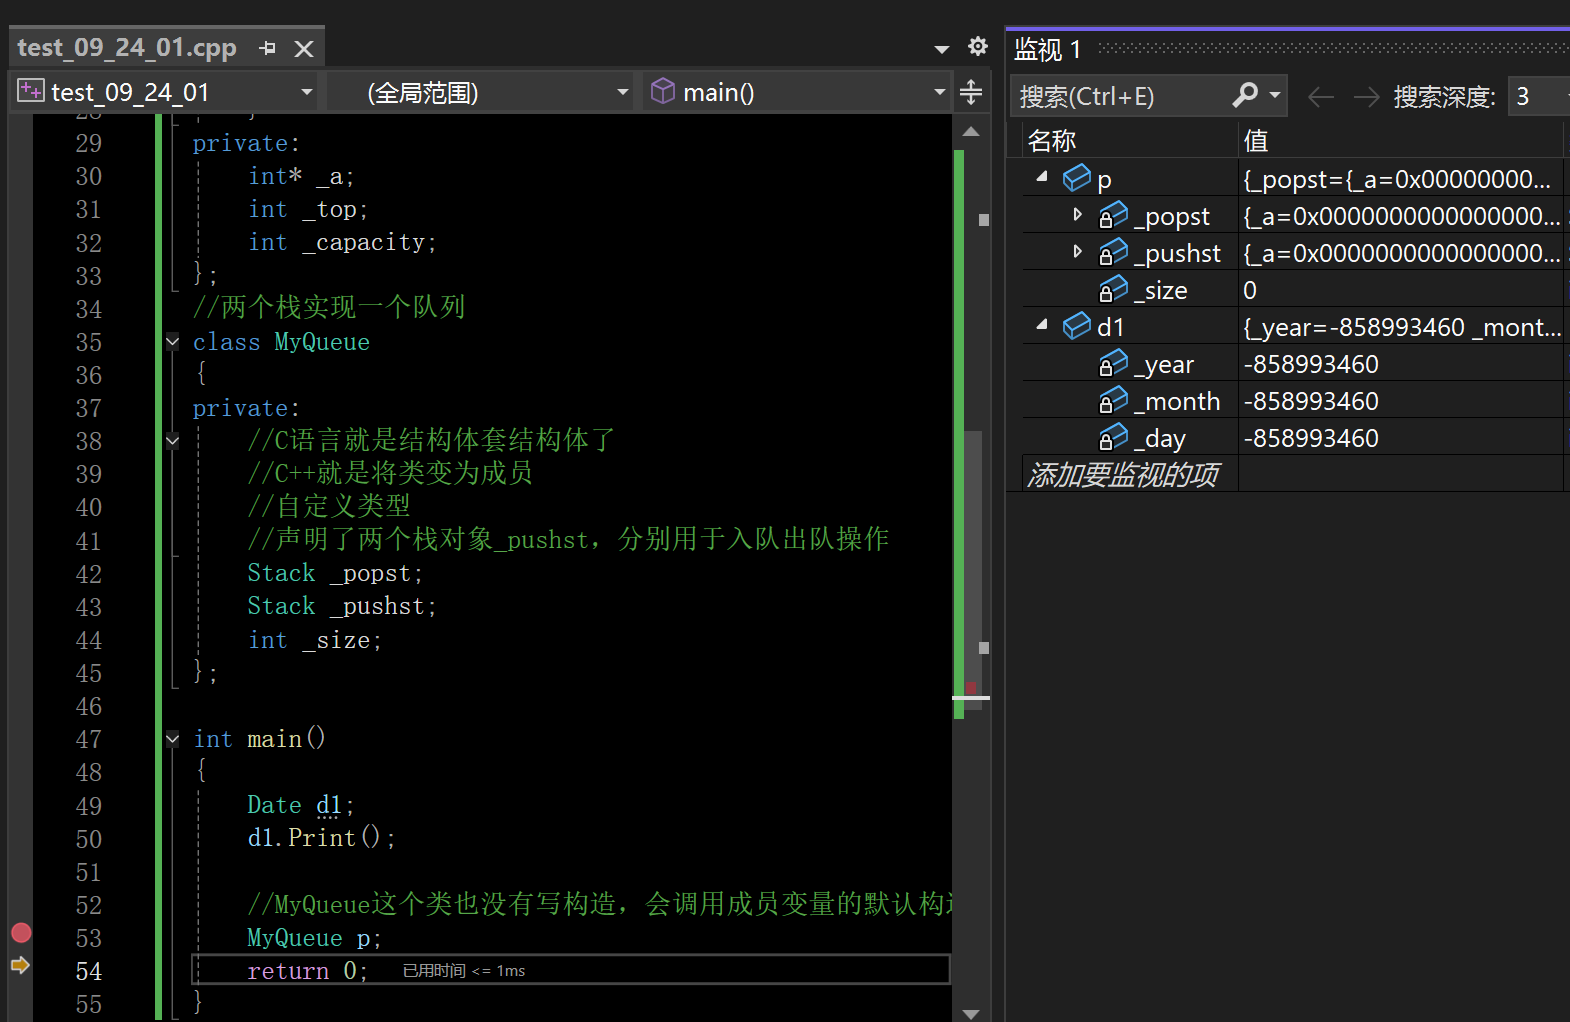Click the _size private member icon
Screen dimensions: 1570x1022
(x=1113, y=289)
